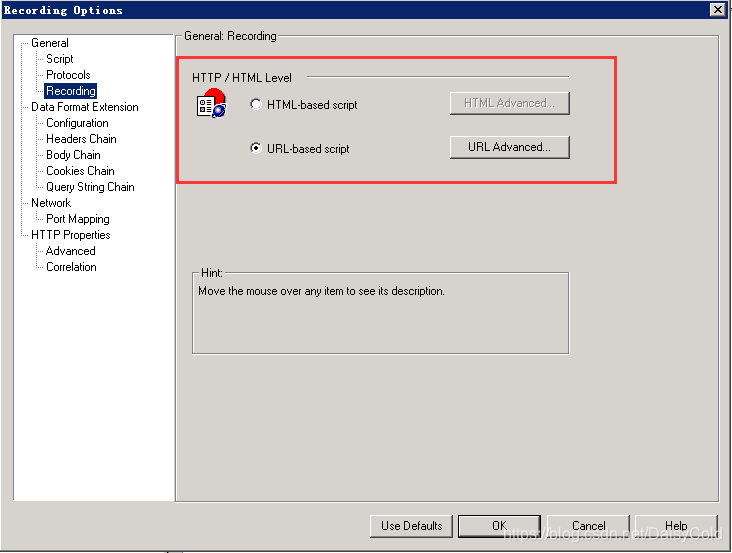Click the Cancel button
The height and width of the screenshot is (553, 732).
click(x=588, y=526)
